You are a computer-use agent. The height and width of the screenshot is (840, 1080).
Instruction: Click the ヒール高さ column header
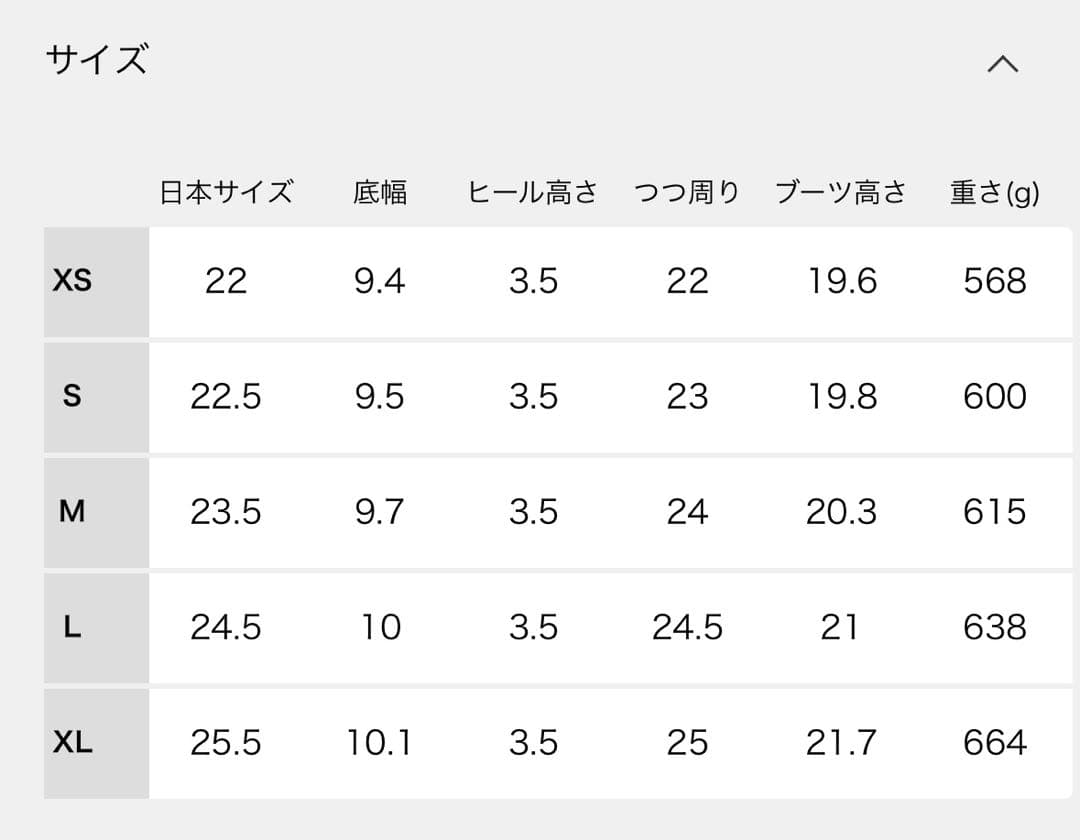coord(533,192)
